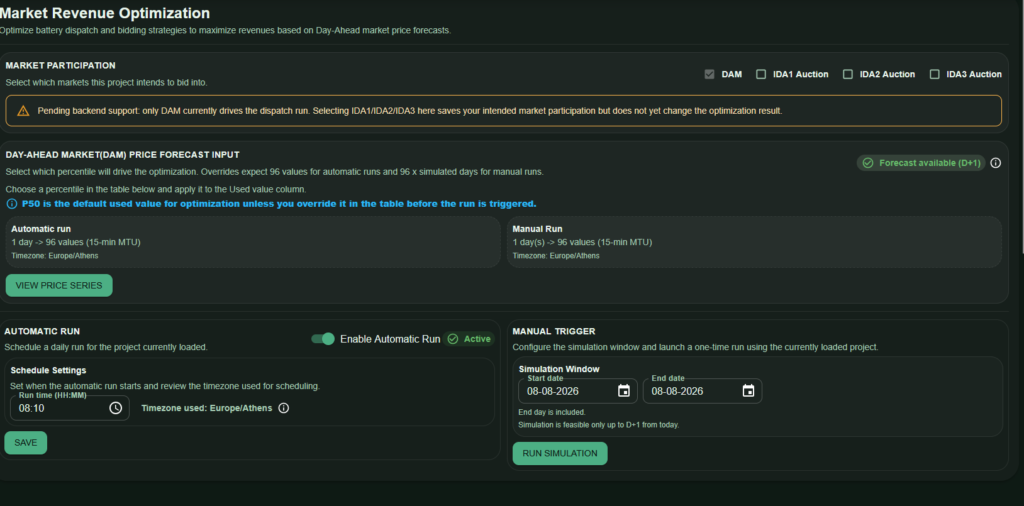Toggle the DAM market checkbox
This screenshot has width=1024, height=506.
[x=710, y=74]
